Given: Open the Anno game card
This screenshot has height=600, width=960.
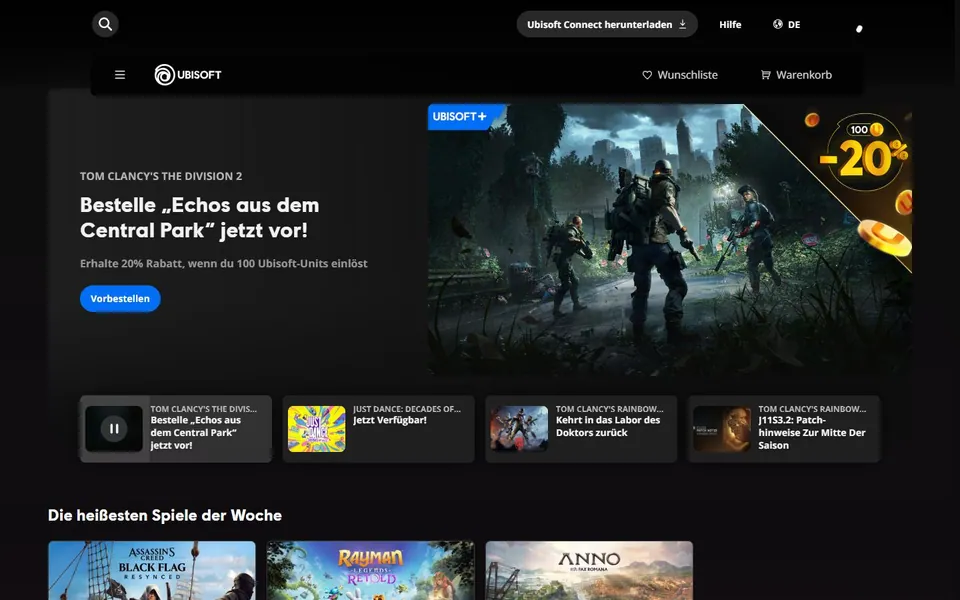Looking at the screenshot, I should coord(589,570).
